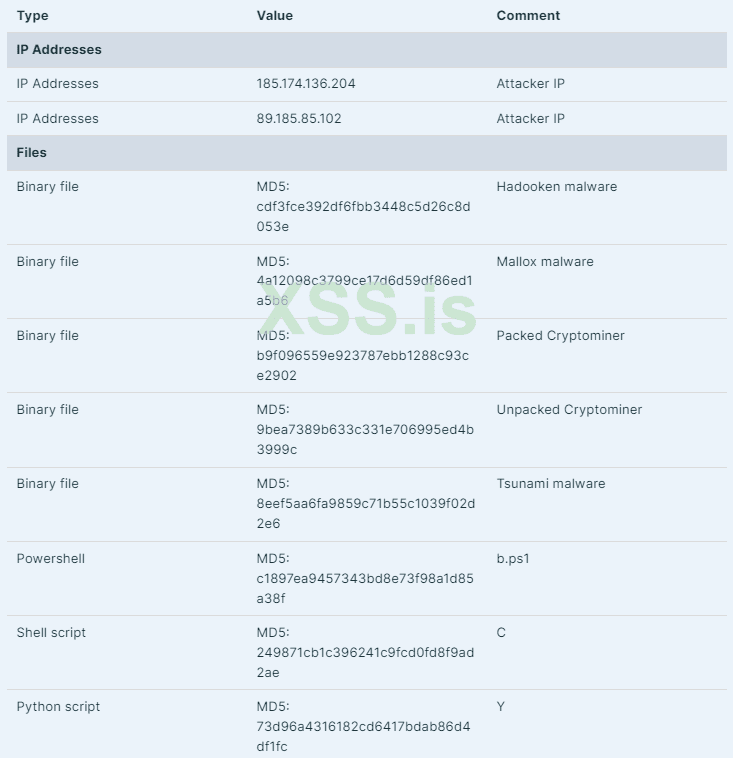Click the Shell script type cell
Viewport: 733px width, 758px height.
(51, 633)
